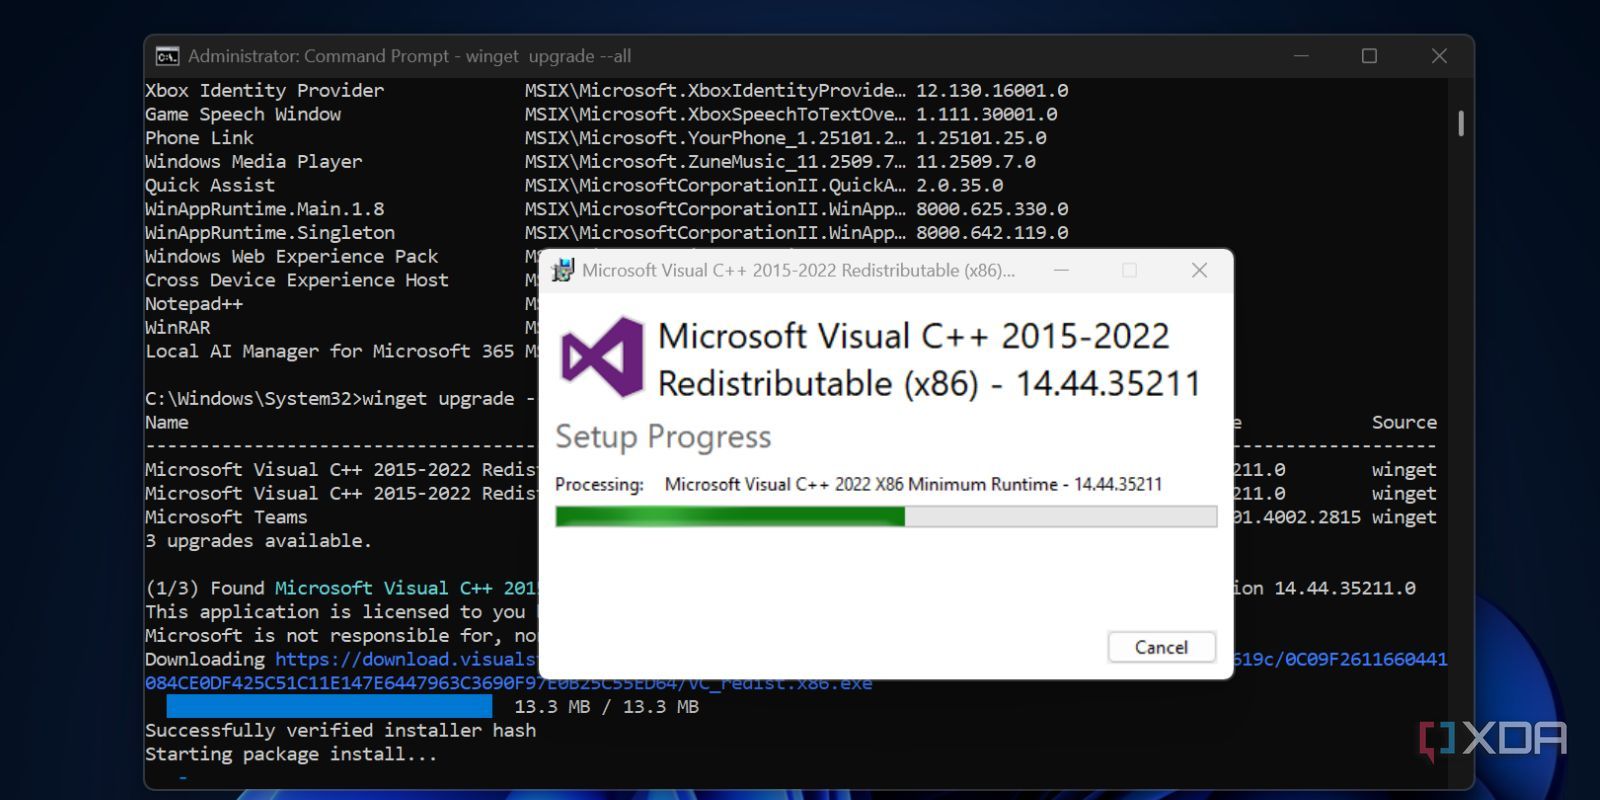Screen dimensions: 1600x800
Task: Click version "12.130.16001.0" in the list
Action: [992, 90]
